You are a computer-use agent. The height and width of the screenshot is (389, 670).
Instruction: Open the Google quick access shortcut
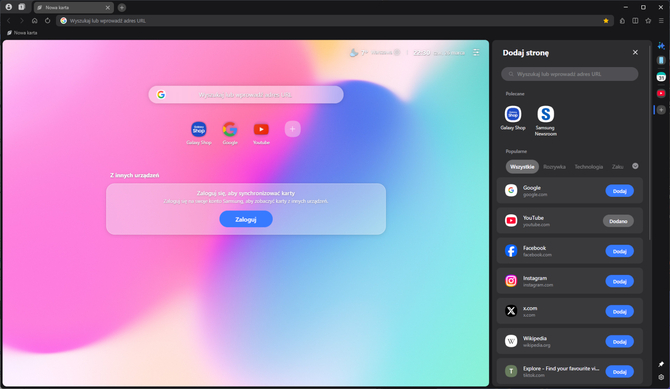pos(230,133)
